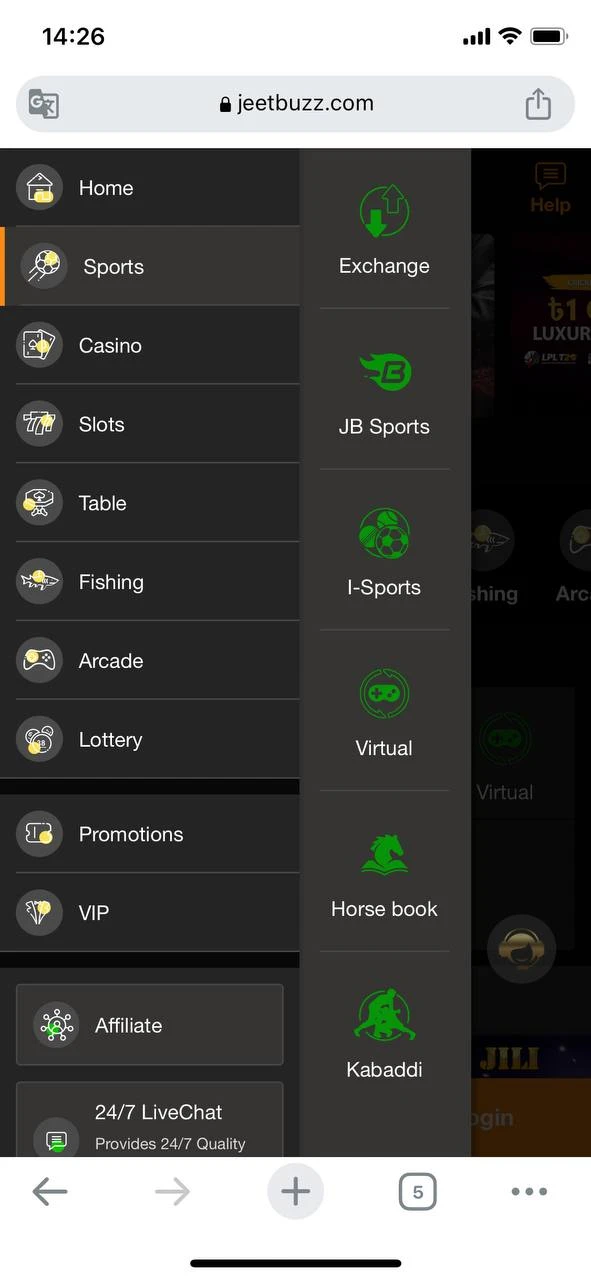Open the Lottery menu item
This screenshot has width=591, height=1280.
(150, 740)
